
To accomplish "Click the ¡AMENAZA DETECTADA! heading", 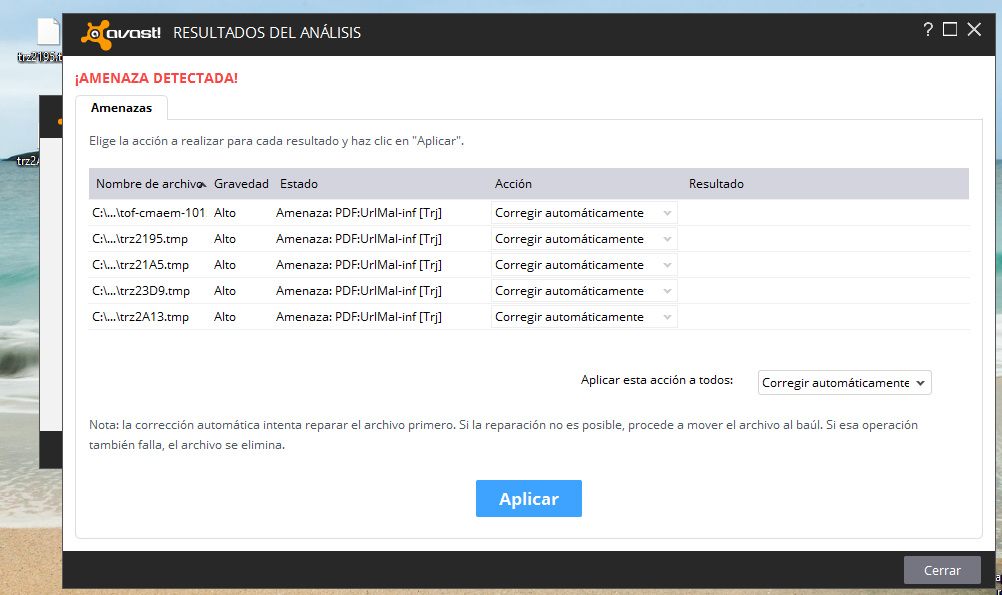I will click(x=157, y=78).
